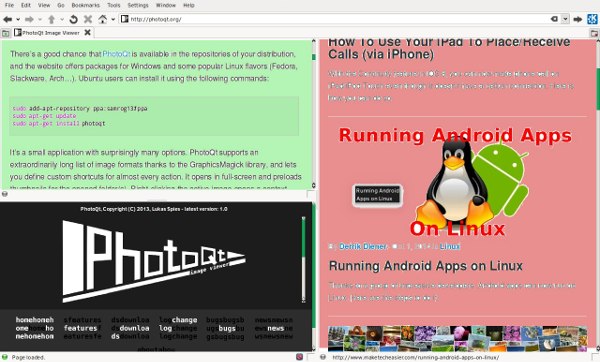Click the green active-view indicator beside Page loaded
The image size is (600, 362).
point(5,357)
